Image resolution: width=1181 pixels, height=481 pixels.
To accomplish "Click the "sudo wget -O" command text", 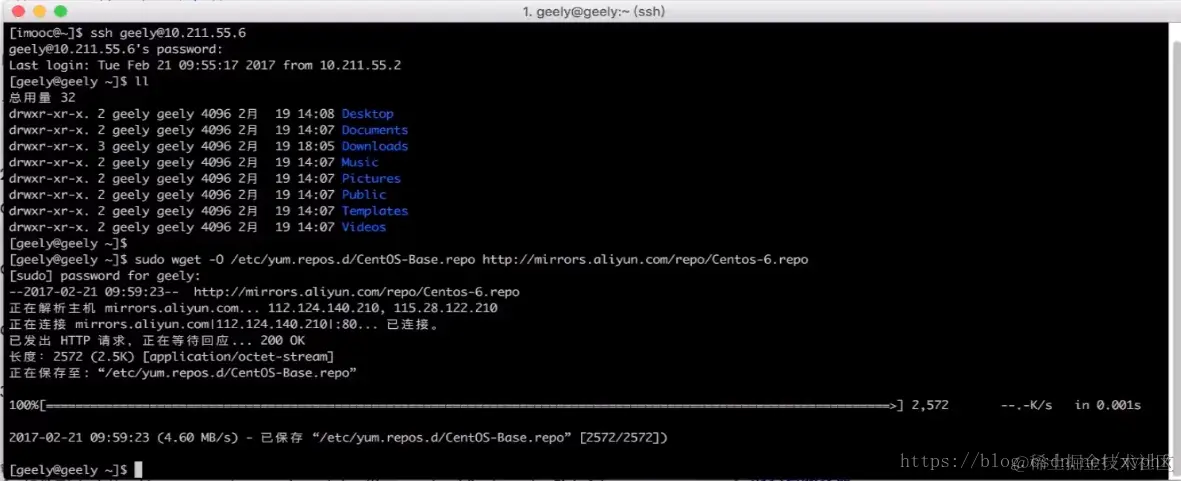I will tap(178, 260).
